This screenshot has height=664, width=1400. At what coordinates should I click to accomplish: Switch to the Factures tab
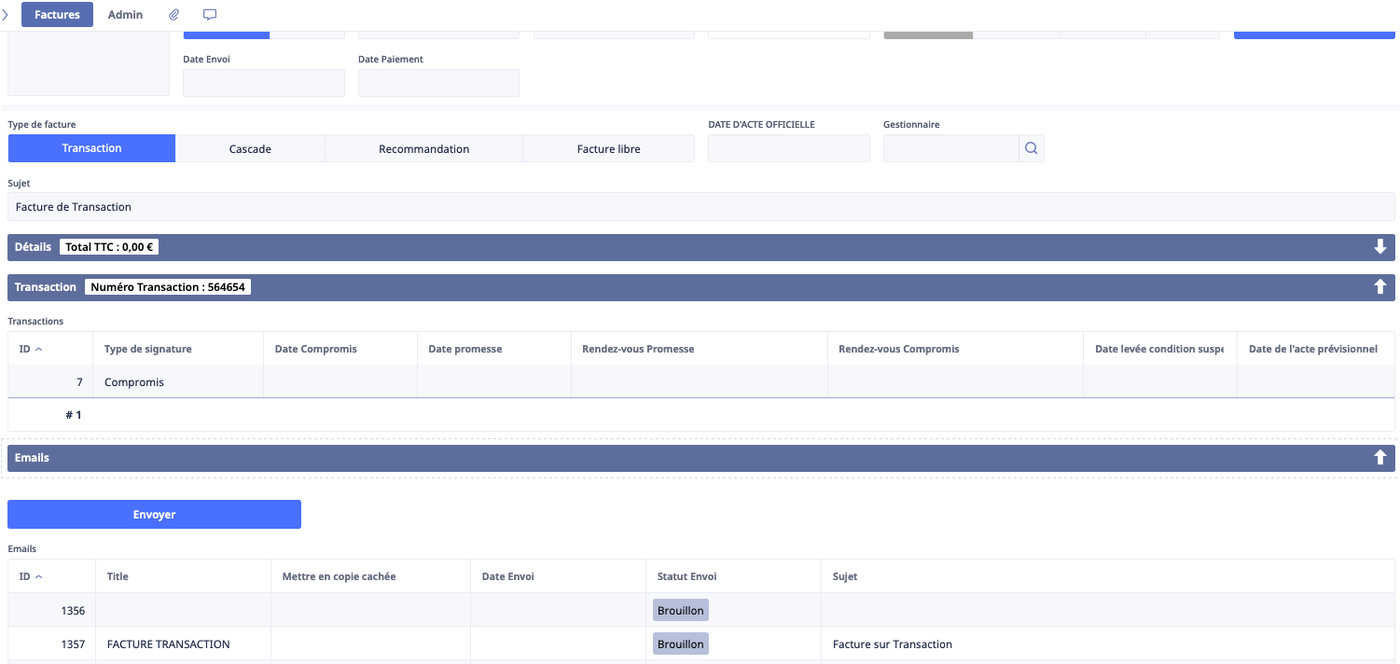click(x=57, y=15)
